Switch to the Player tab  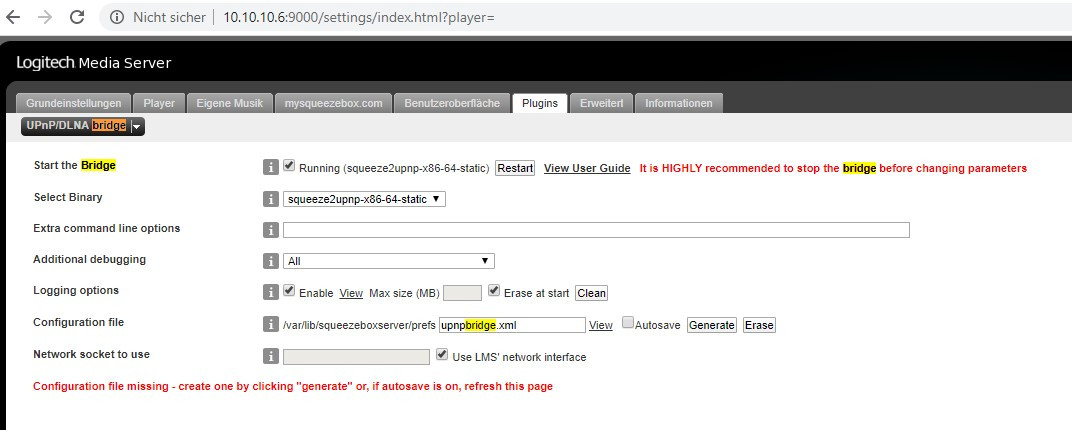159,103
